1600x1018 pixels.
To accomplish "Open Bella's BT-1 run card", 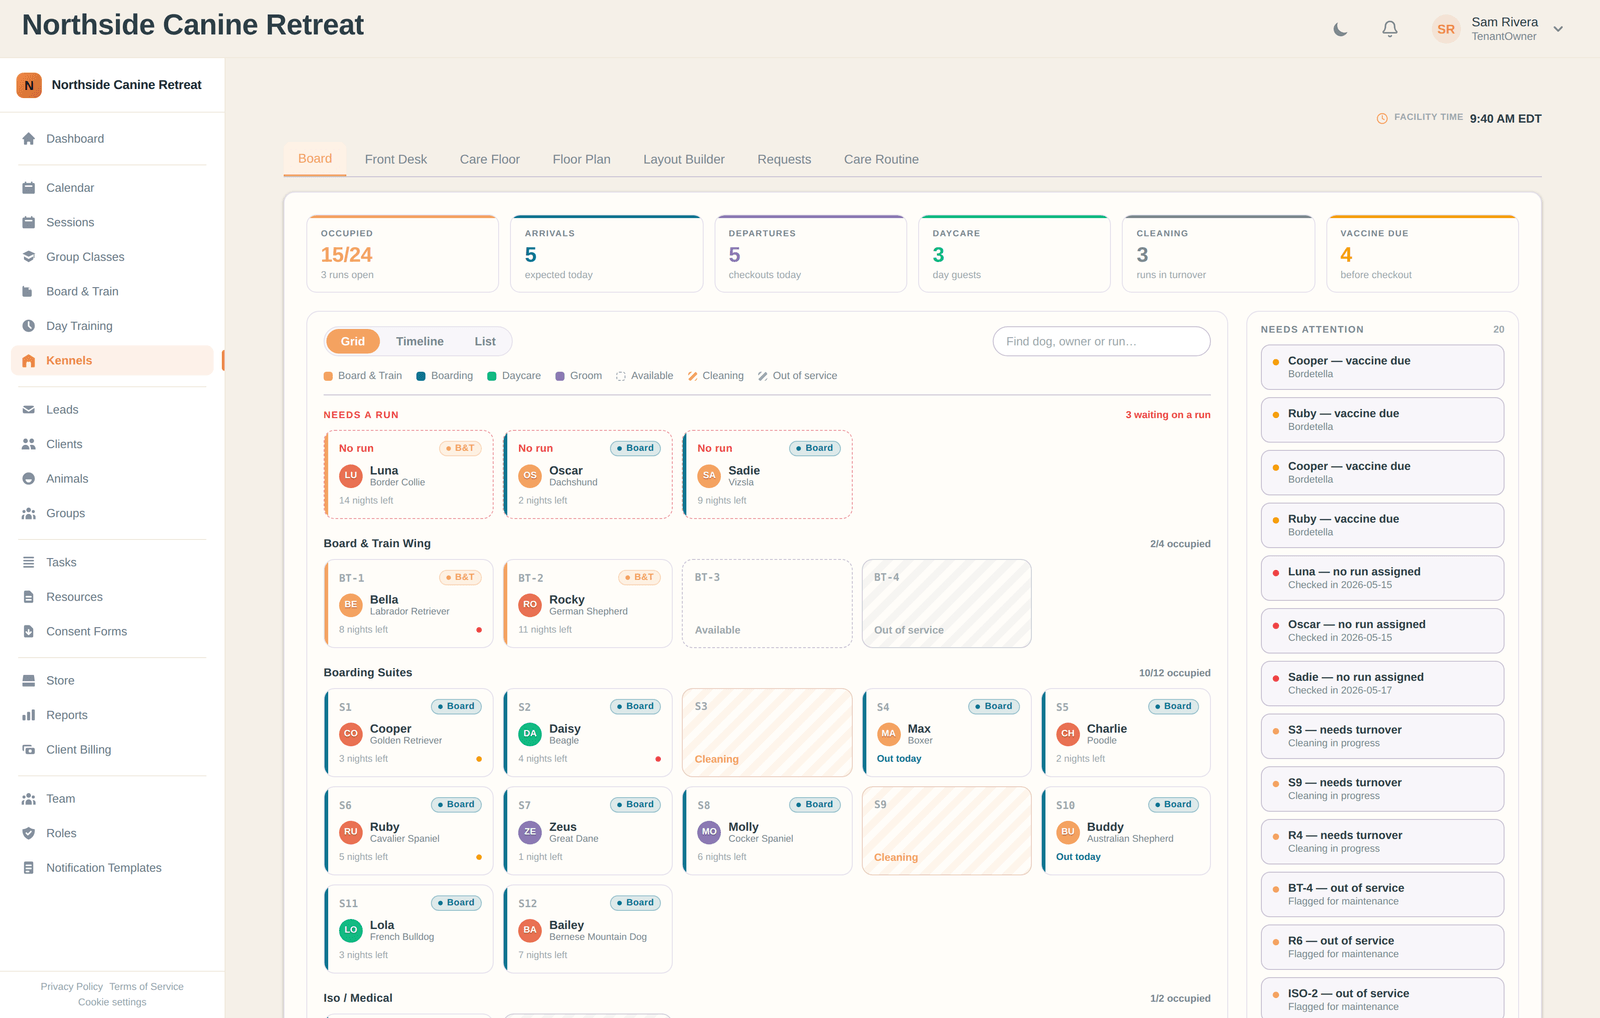I will pyautogui.click(x=409, y=603).
